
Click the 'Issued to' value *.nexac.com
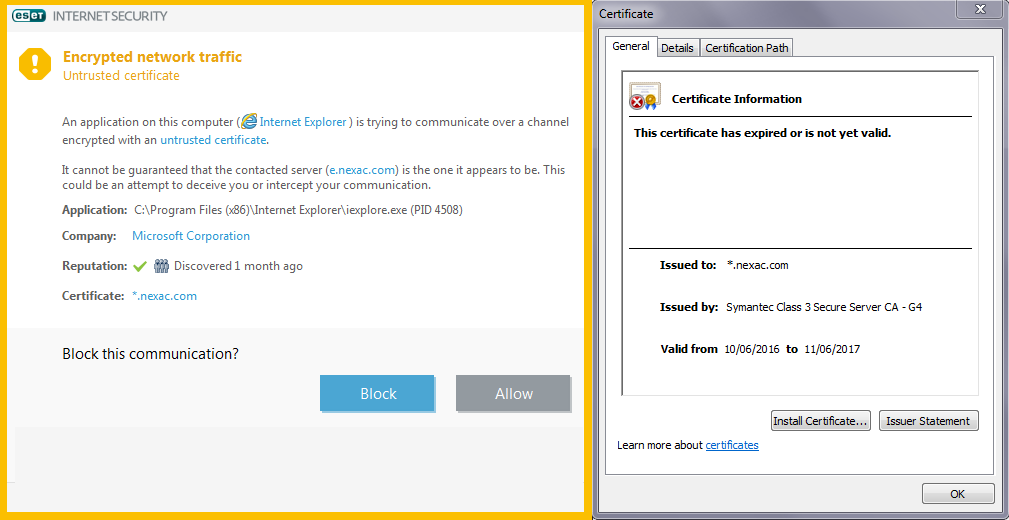pyautogui.click(x=757, y=265)
